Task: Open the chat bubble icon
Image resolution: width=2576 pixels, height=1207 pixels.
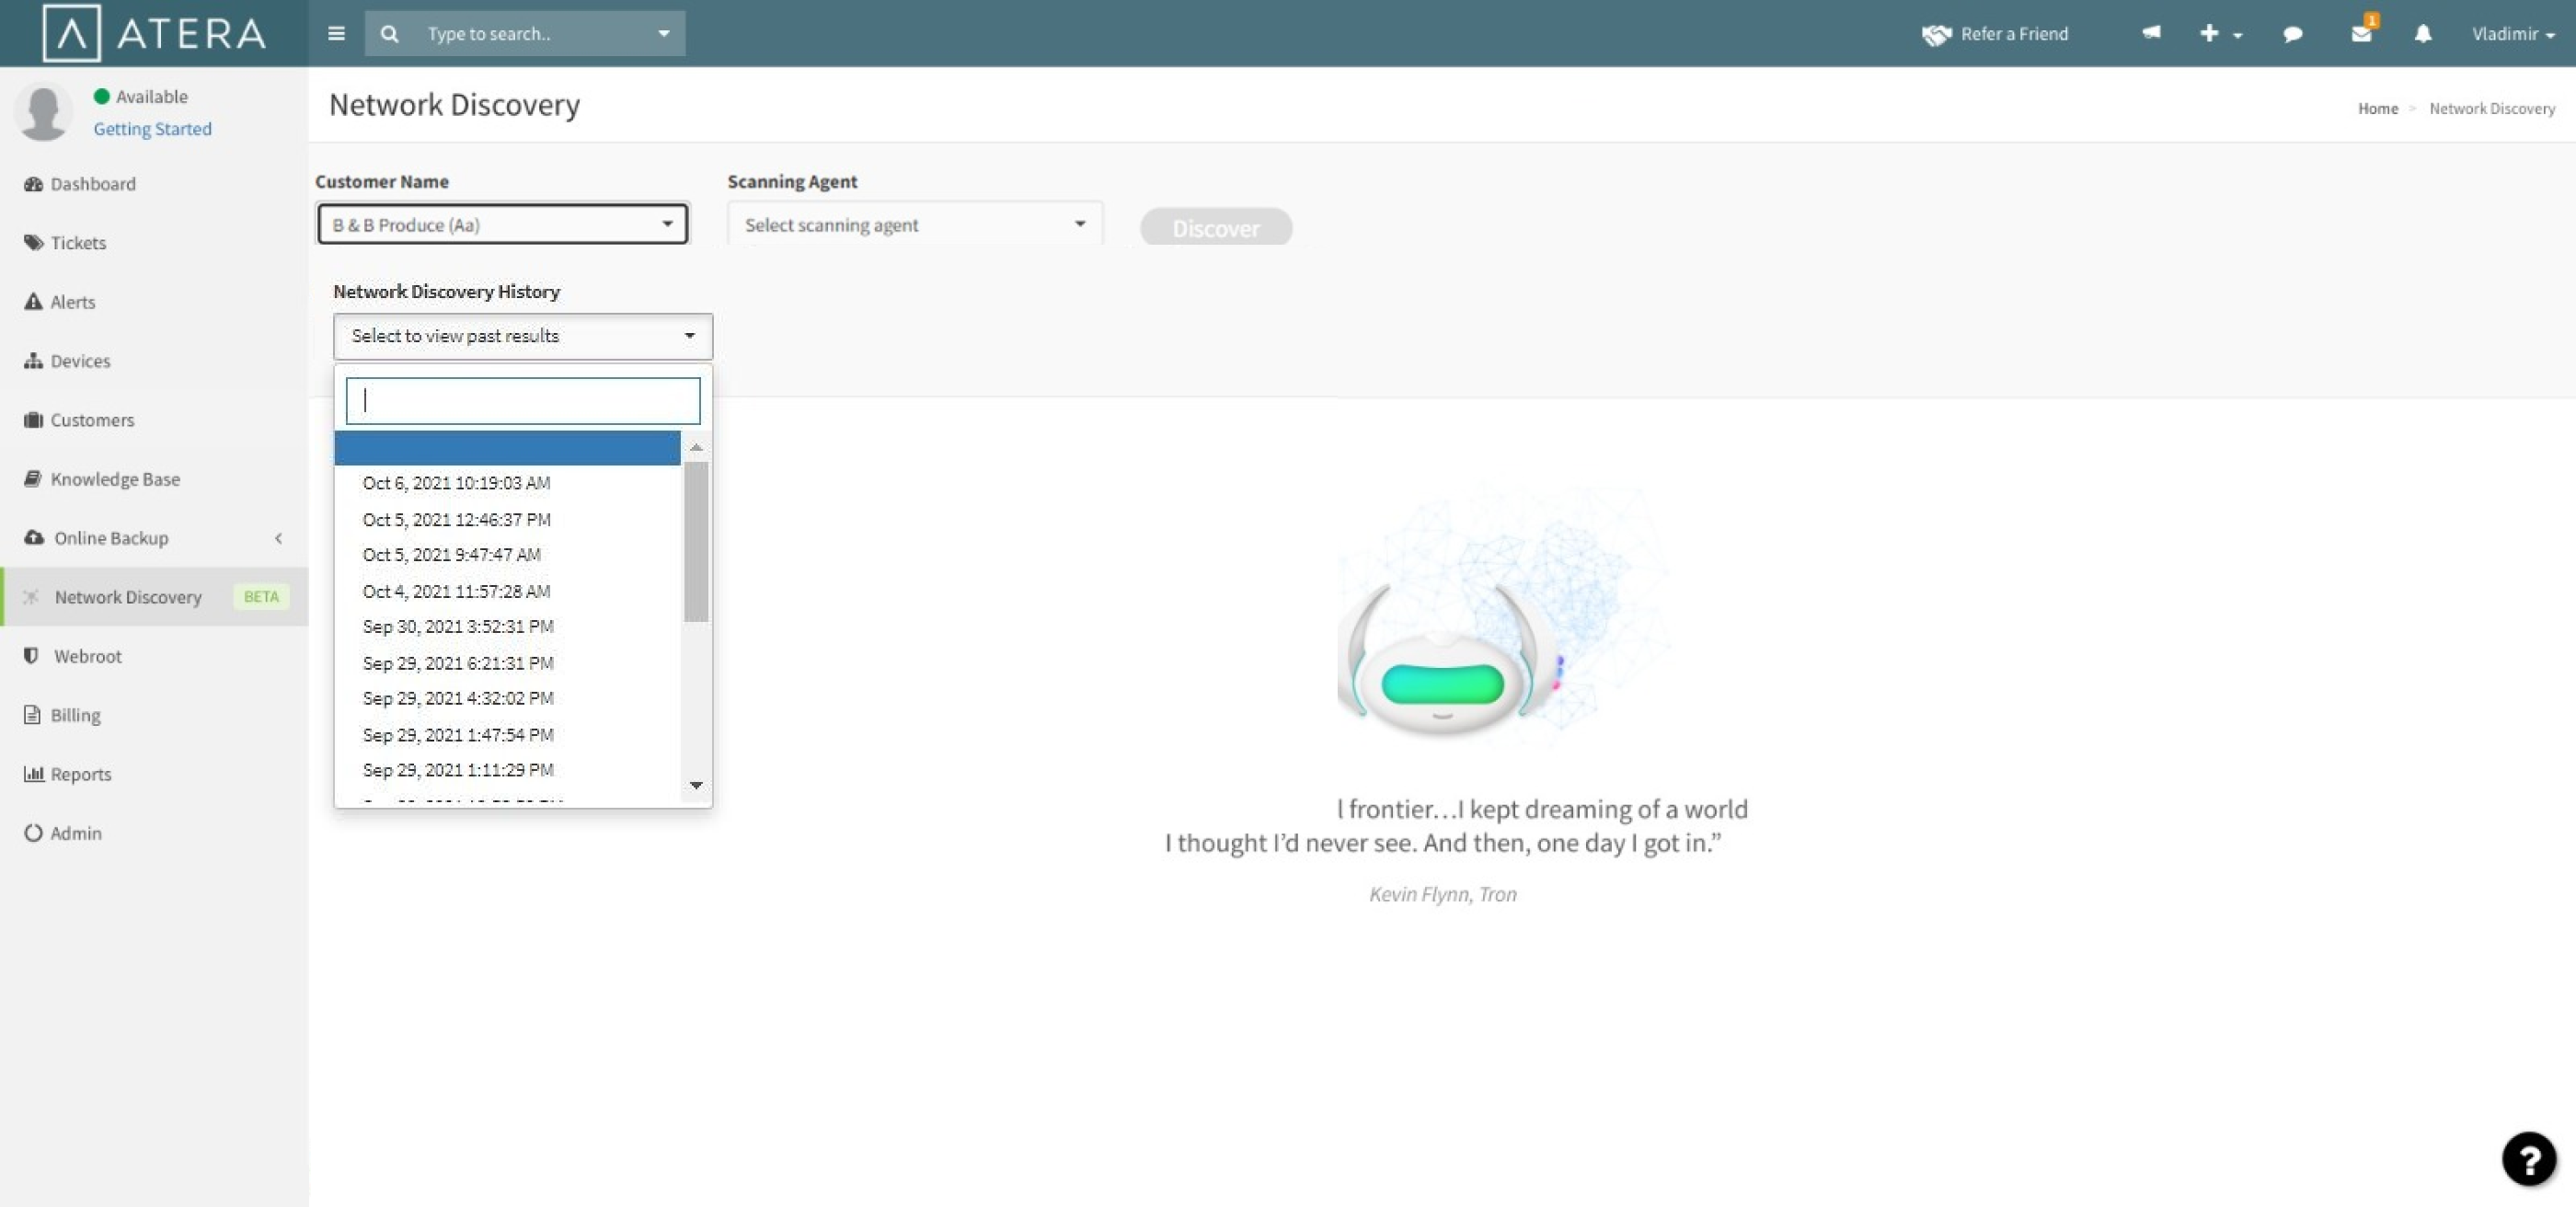Action: click(x=2293, y=33)
